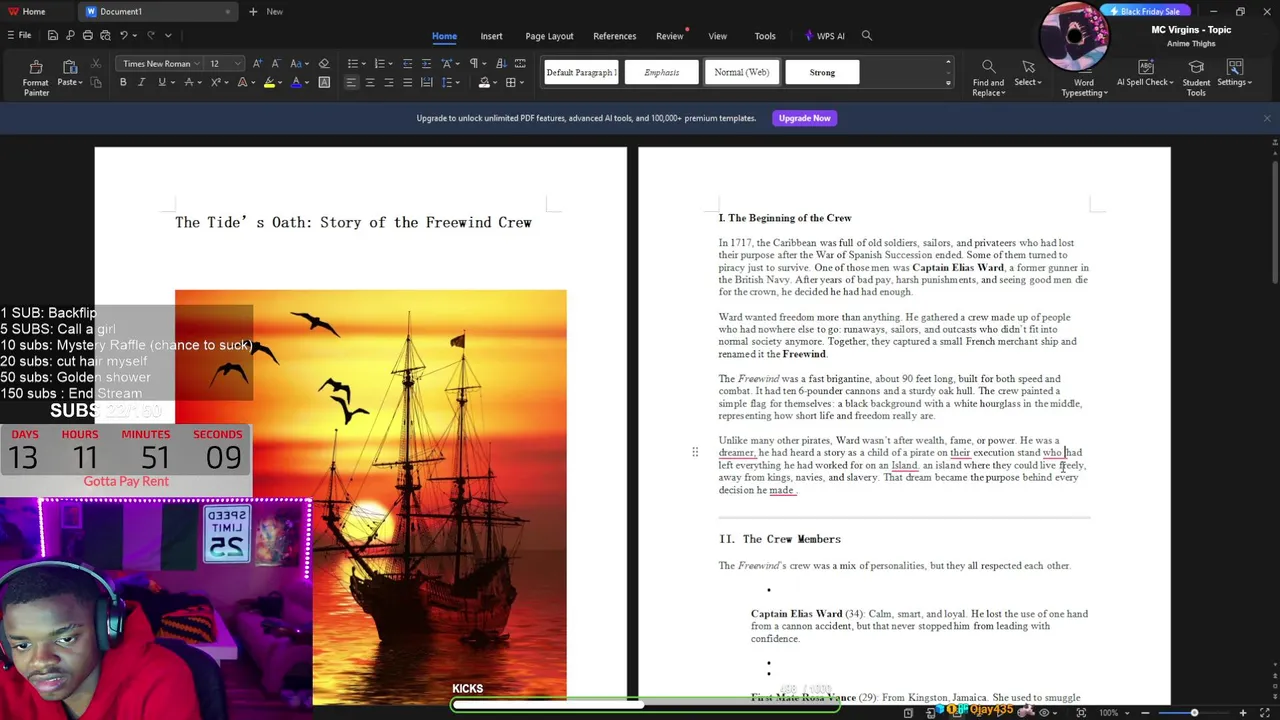Click the Clear Formatting eraser icon
This screenshot has height=720, width=1280.
coord(324,64)
